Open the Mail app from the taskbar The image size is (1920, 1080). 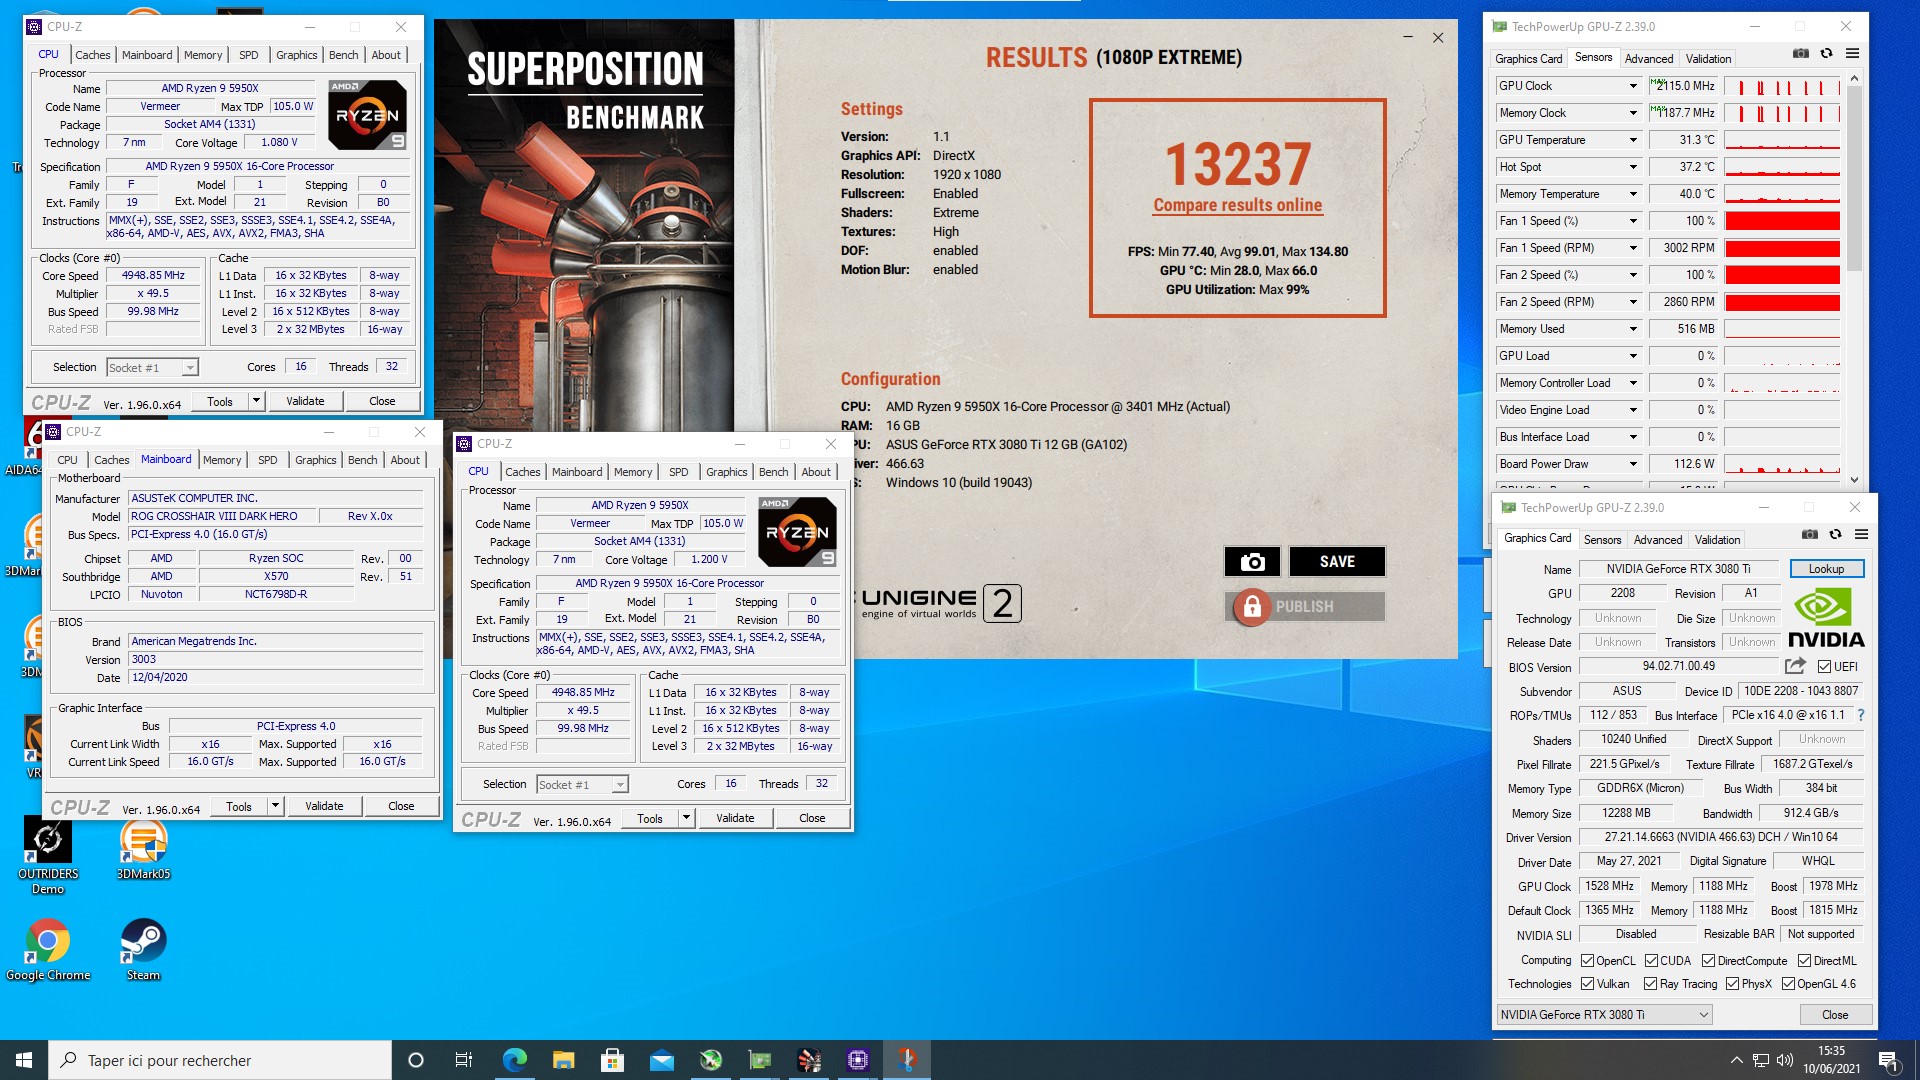[x=661, y=1060]
